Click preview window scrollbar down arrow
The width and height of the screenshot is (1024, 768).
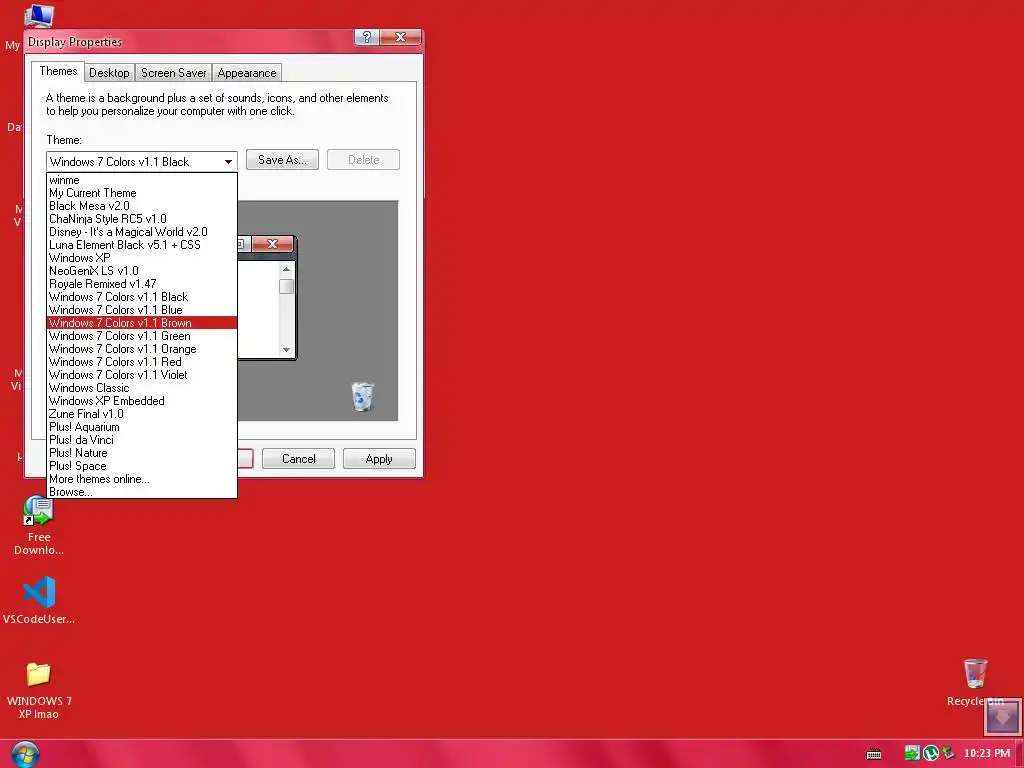tap(286, 350)
